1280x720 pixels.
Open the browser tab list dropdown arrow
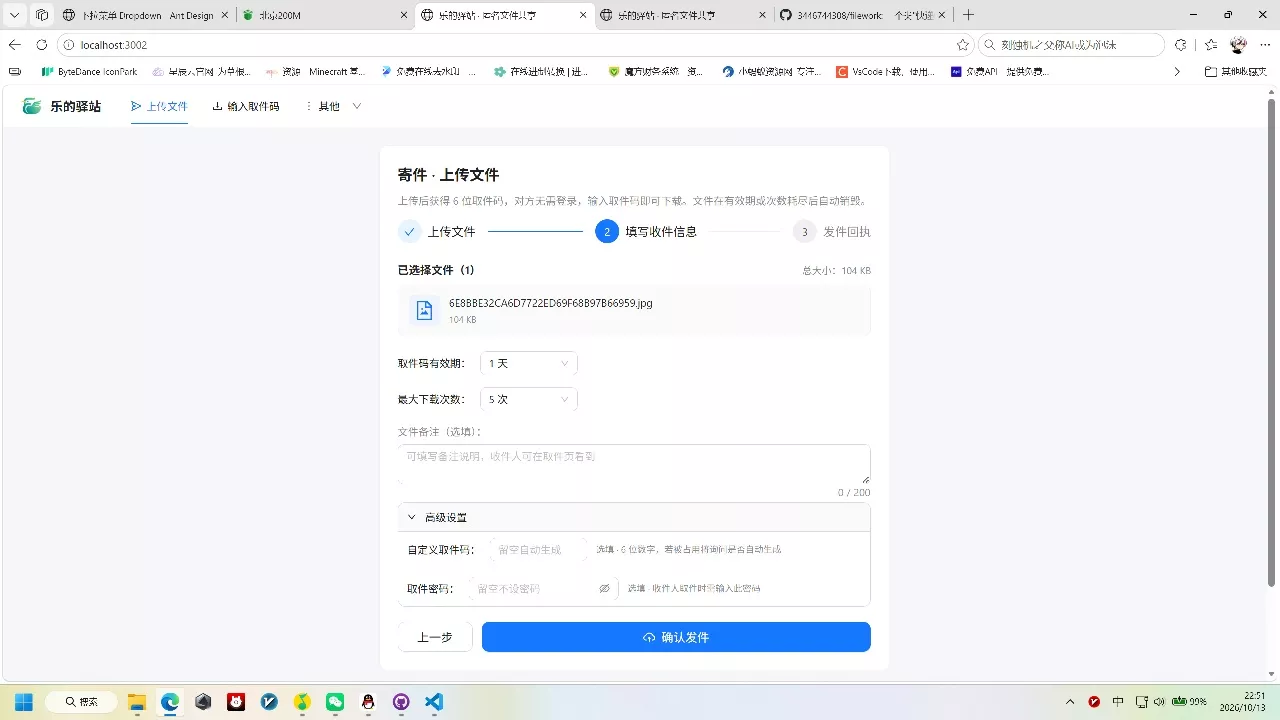pos(15,15)
